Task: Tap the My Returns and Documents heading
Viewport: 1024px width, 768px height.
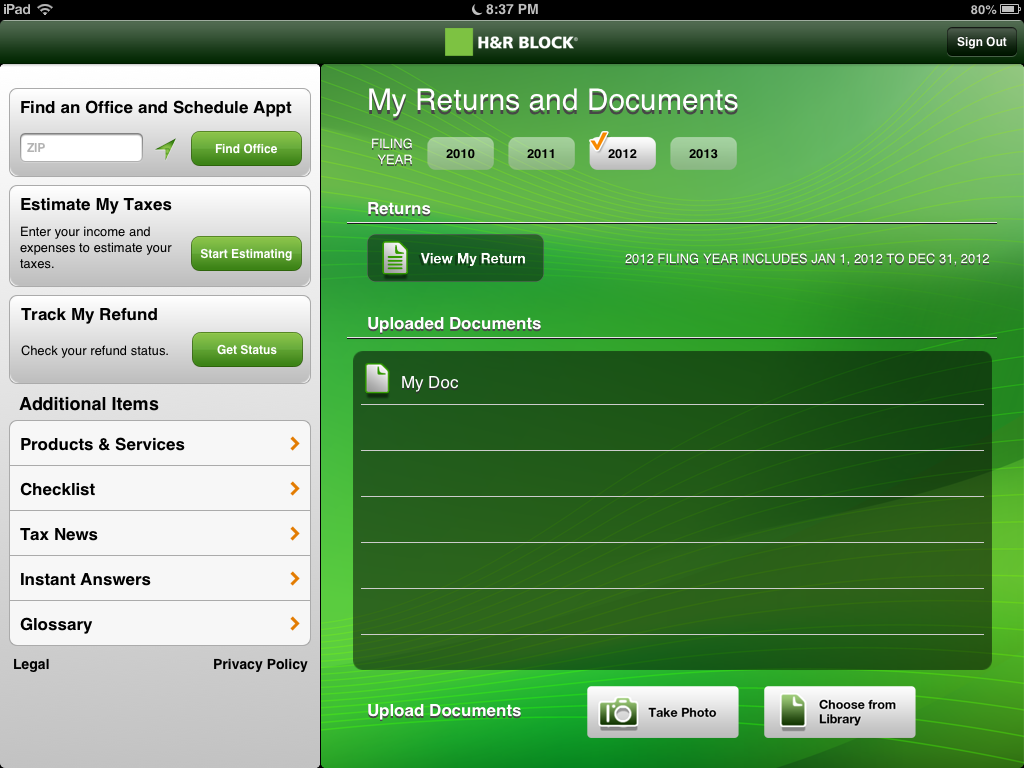Action: click(552, 101)
